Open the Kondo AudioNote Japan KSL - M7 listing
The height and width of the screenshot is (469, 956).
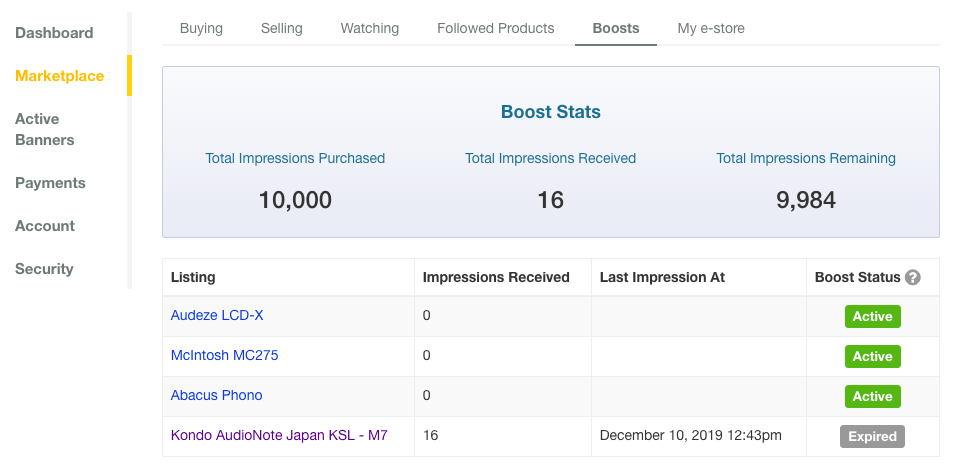[279, 435]
